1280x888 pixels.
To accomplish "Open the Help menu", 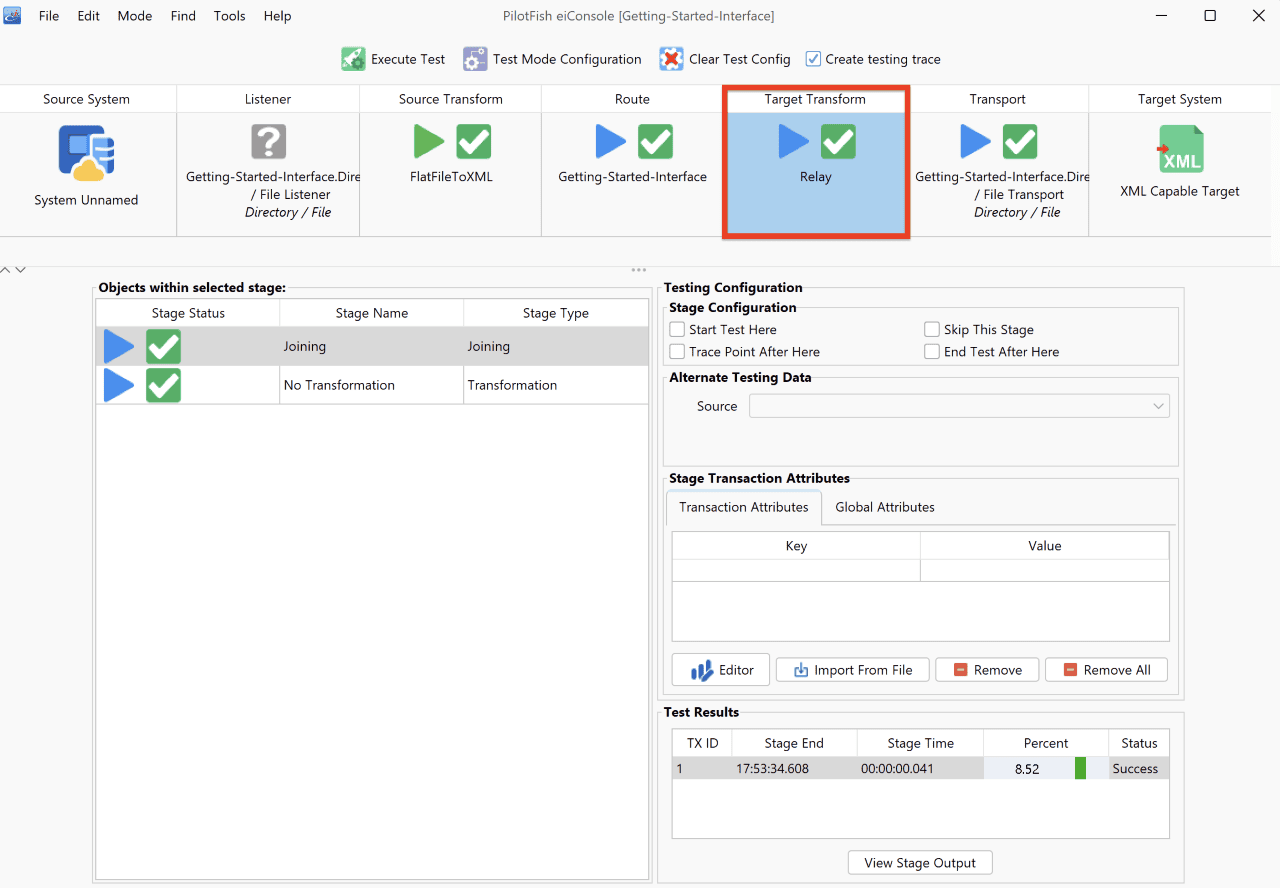I will pos(277,16).
